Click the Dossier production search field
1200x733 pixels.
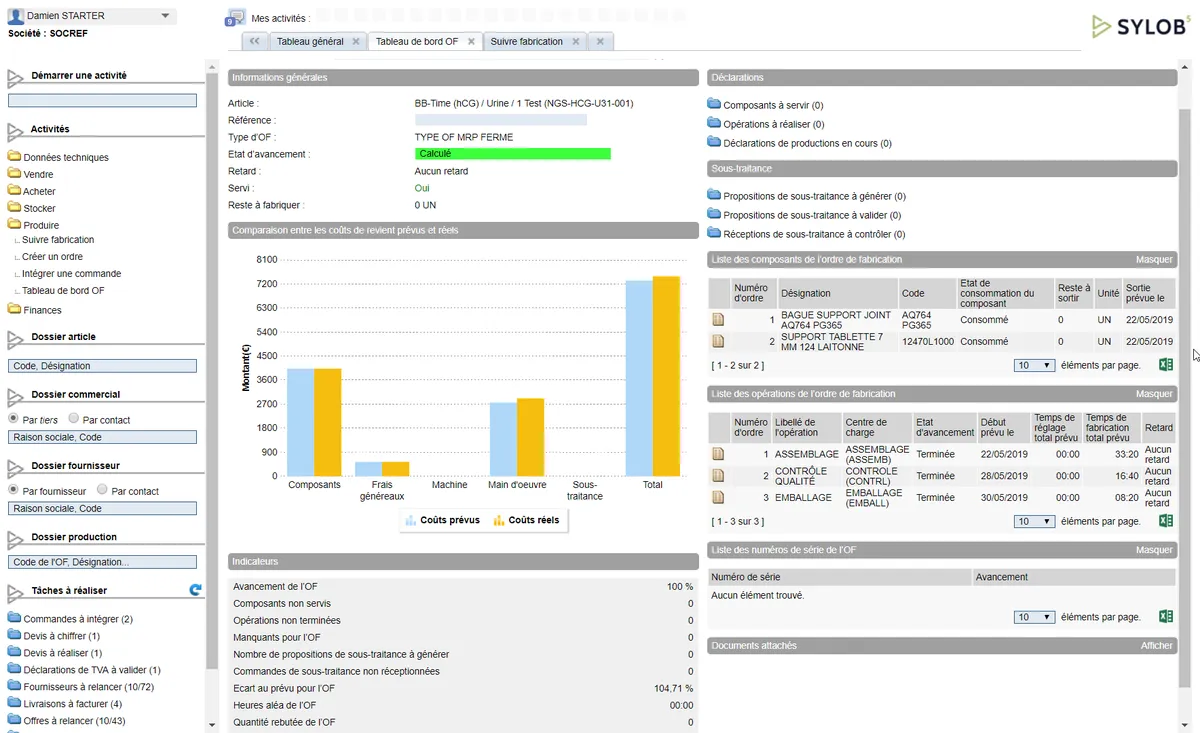click(x=102, y=562)
